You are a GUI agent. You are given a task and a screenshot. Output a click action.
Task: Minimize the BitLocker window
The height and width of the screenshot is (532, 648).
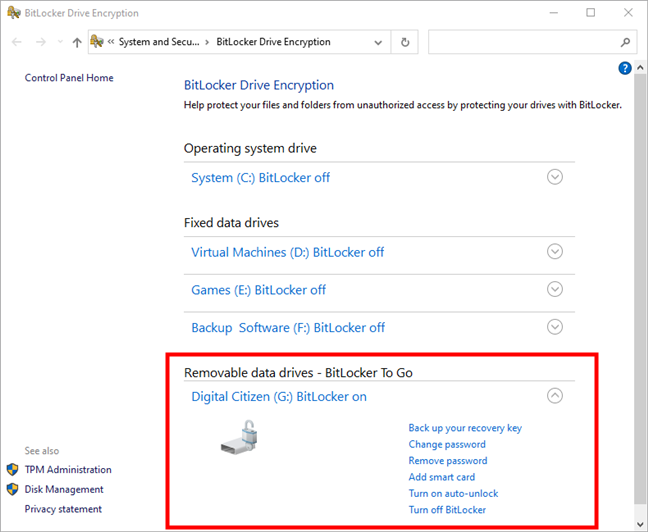coord(553,13)
